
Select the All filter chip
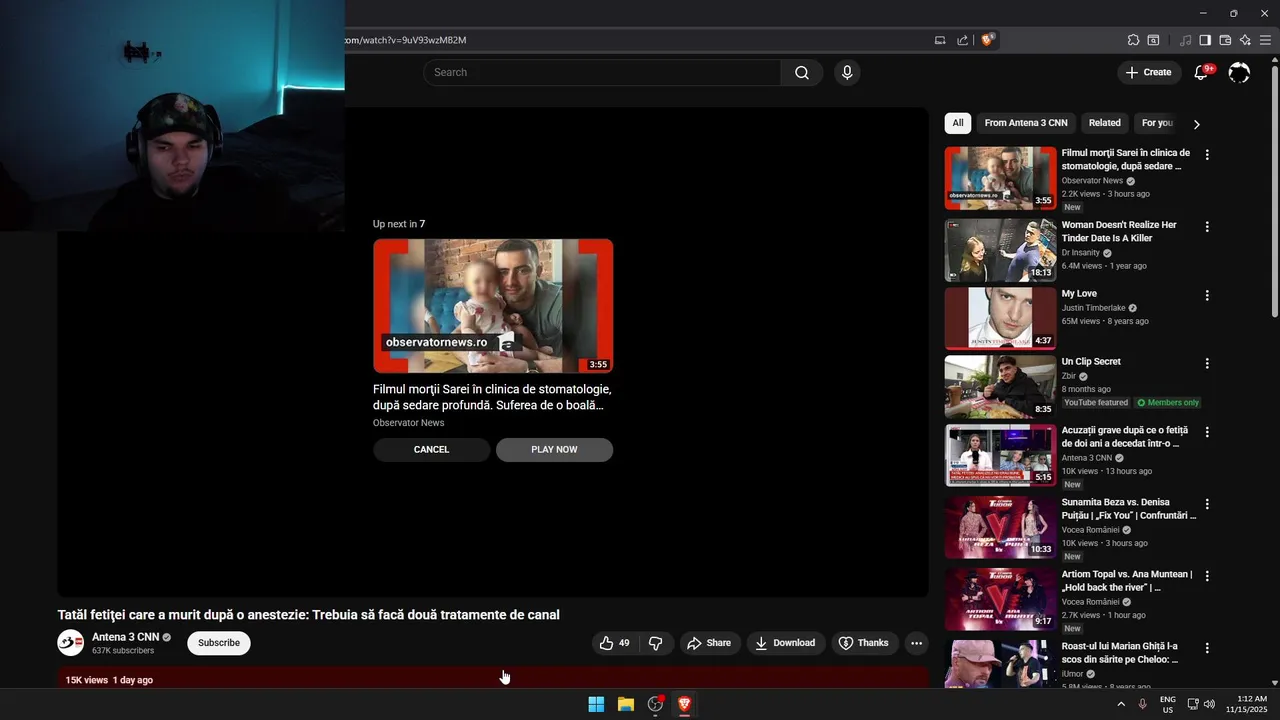958,123
